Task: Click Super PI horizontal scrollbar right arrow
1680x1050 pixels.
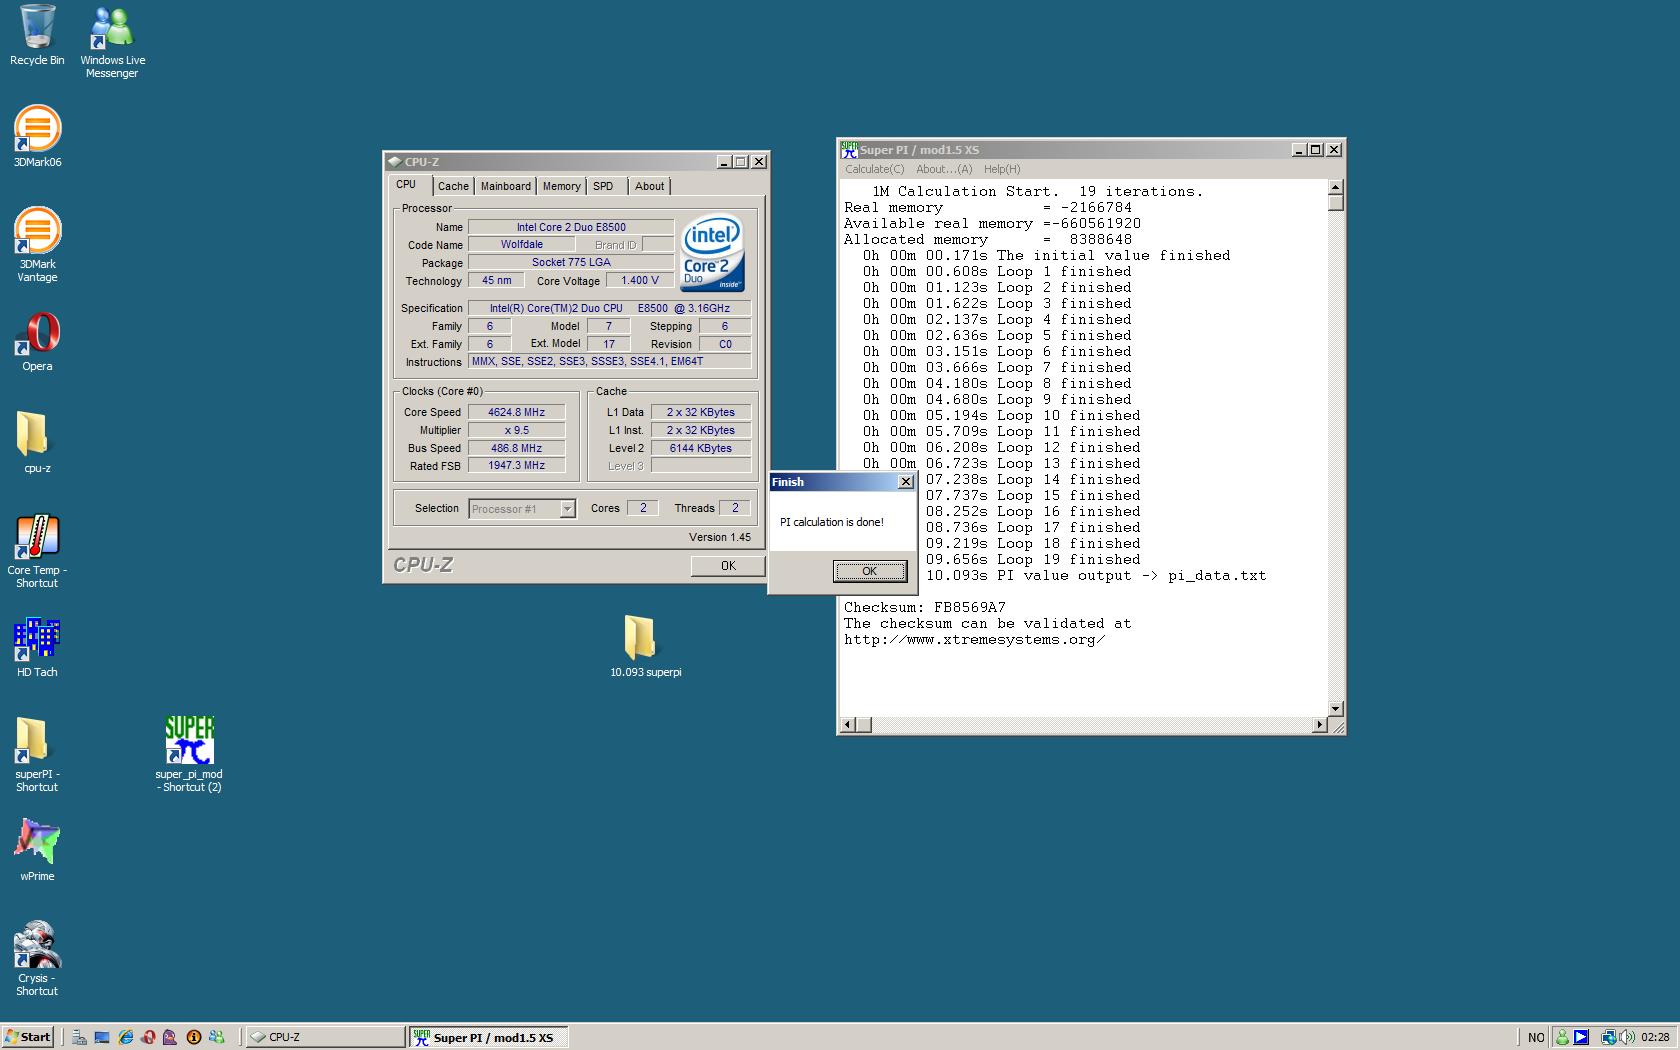Action: (x=1320, y=724)
